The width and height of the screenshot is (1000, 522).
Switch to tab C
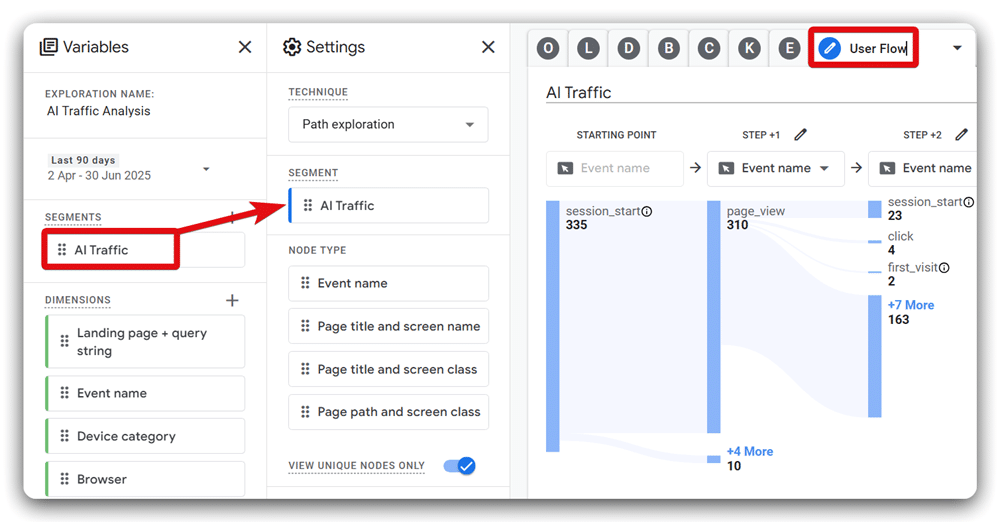[x=709, y=48]
